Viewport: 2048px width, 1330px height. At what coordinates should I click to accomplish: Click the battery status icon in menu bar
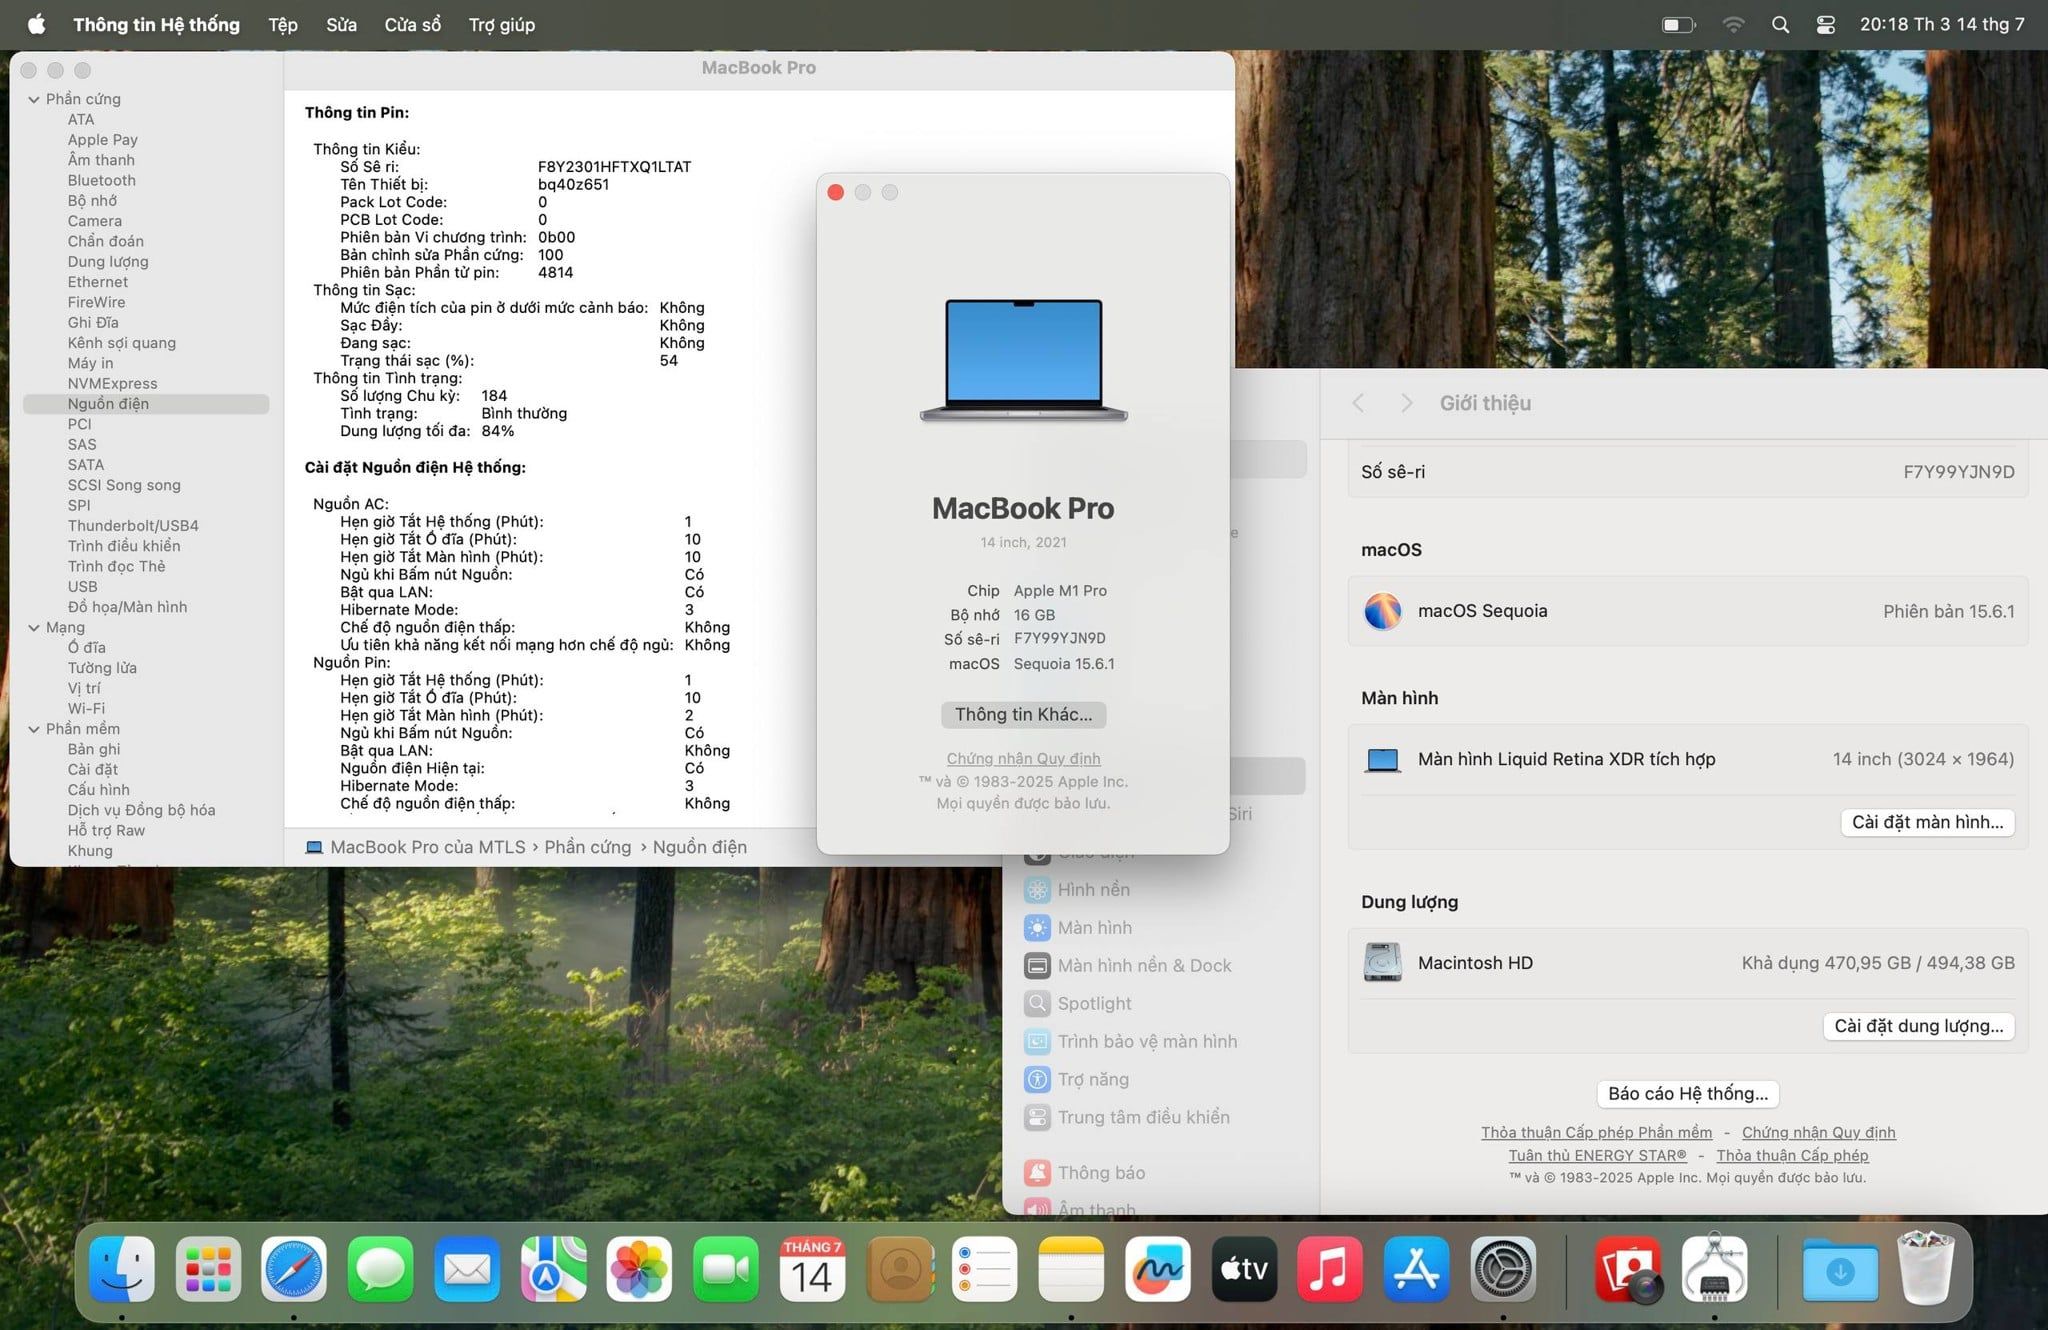coord(1678,25)
